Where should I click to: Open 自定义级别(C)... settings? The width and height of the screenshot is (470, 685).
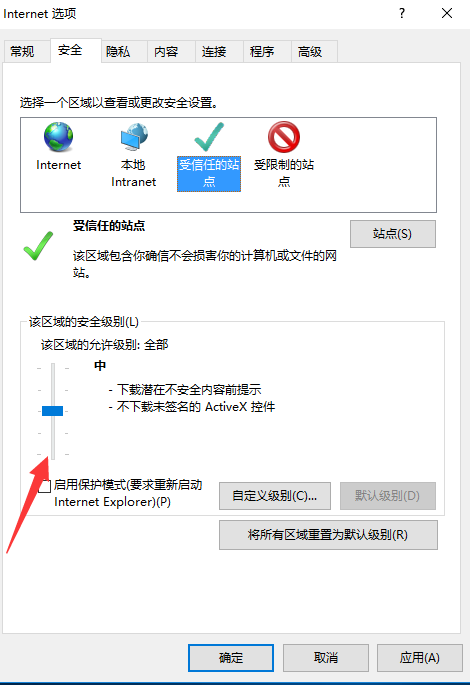(x=275, y=496)
